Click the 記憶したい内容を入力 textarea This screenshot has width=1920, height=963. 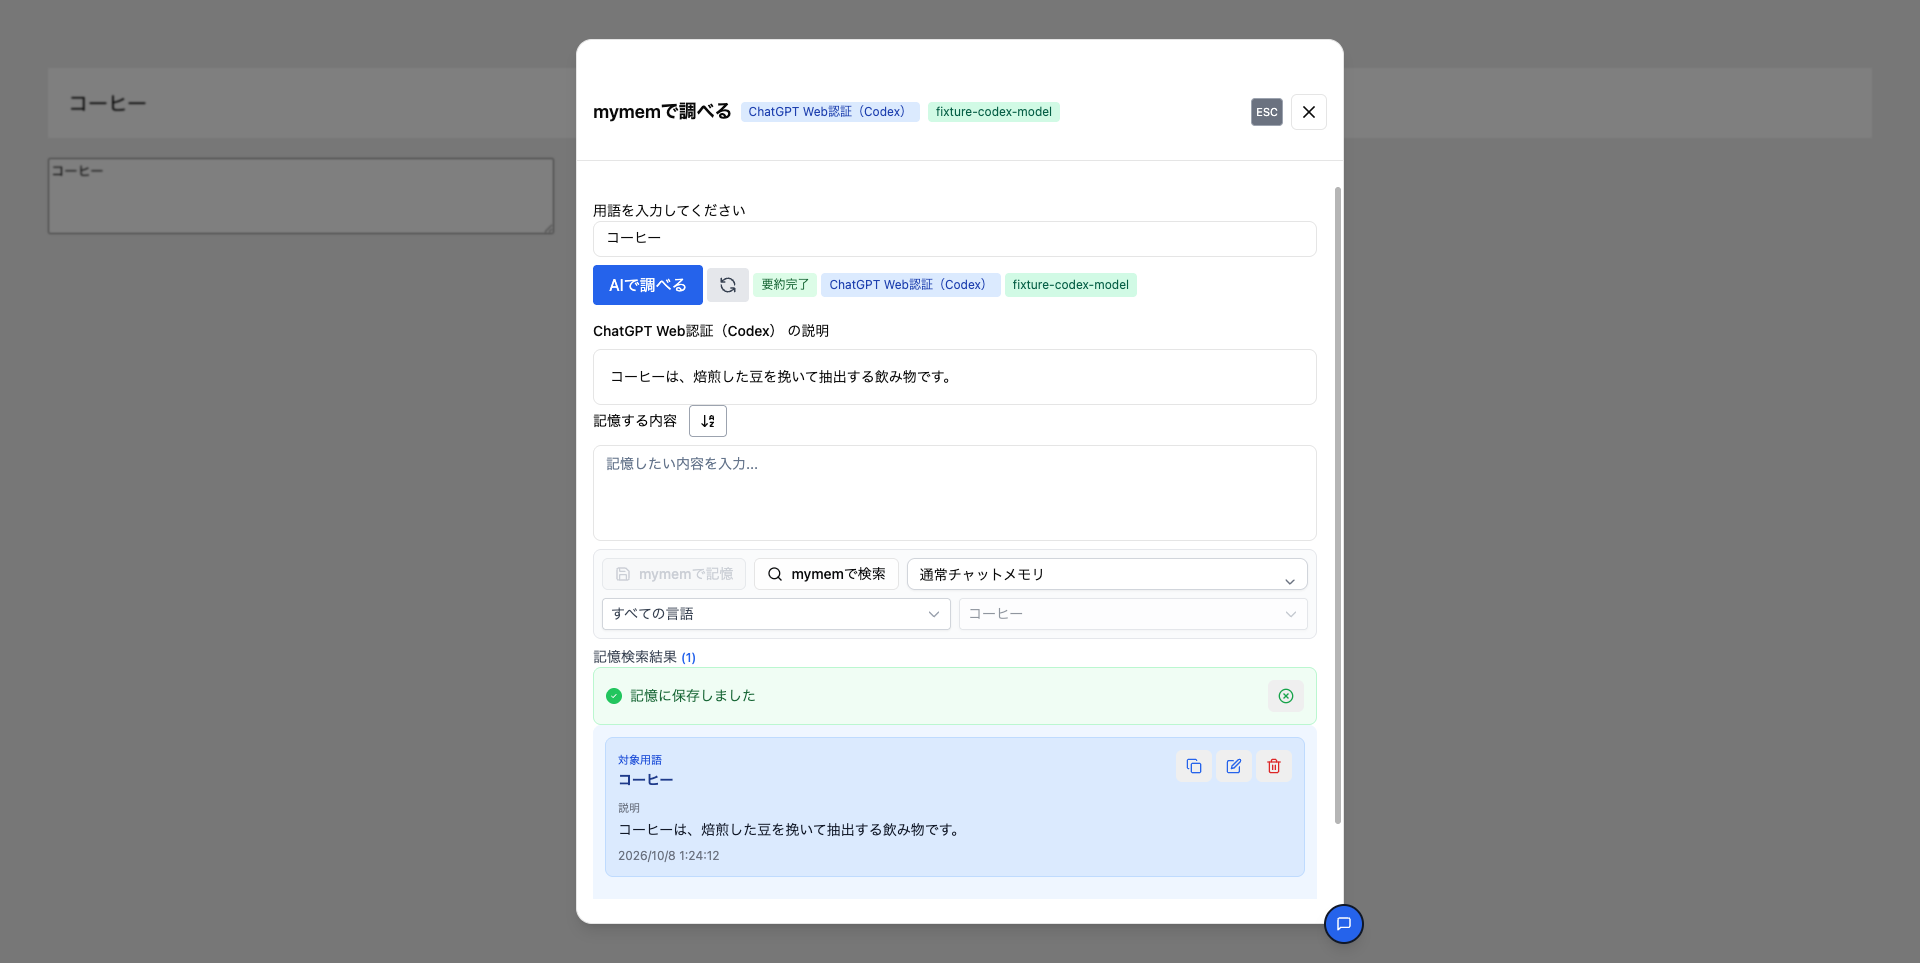click(x=955, y=493)
